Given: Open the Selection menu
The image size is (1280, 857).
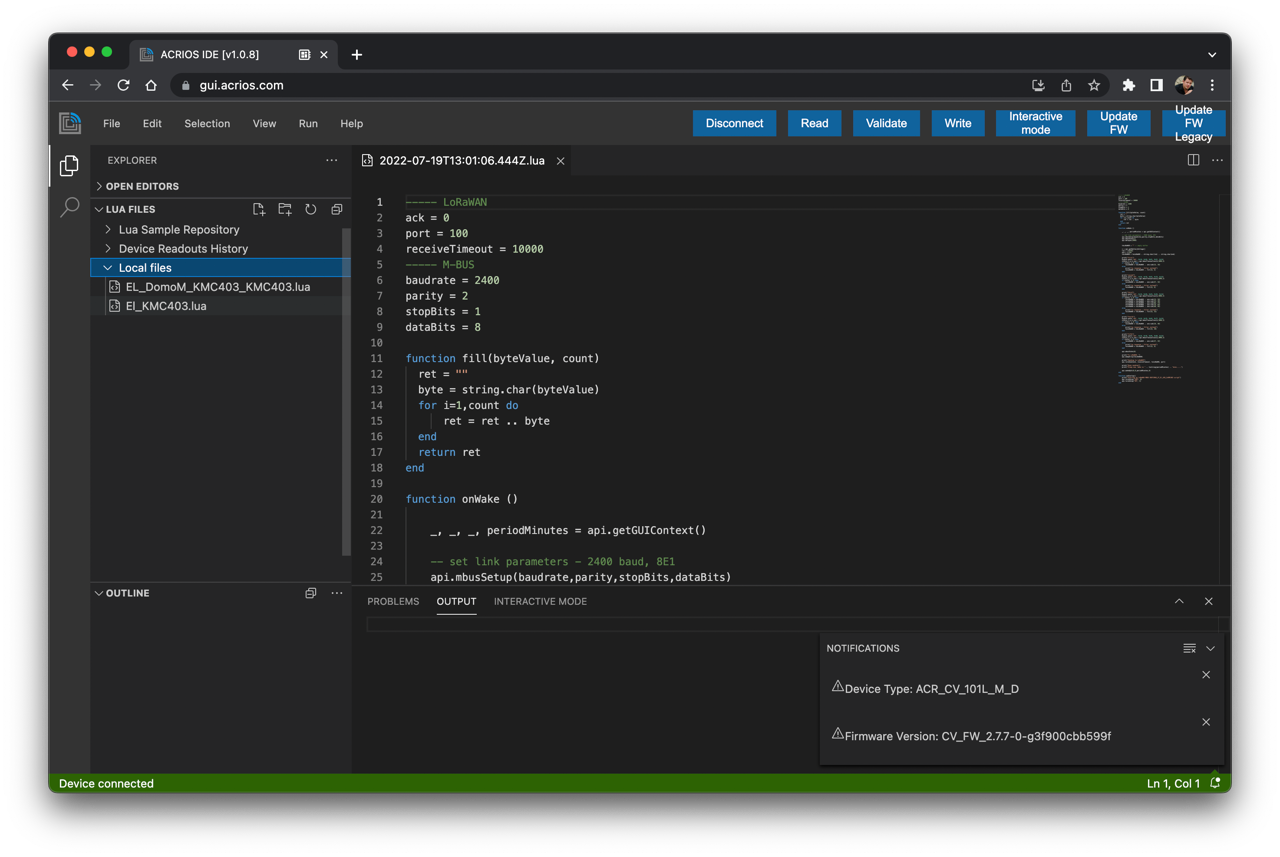Looking at the screenshot, I should [x=207, y=123].
